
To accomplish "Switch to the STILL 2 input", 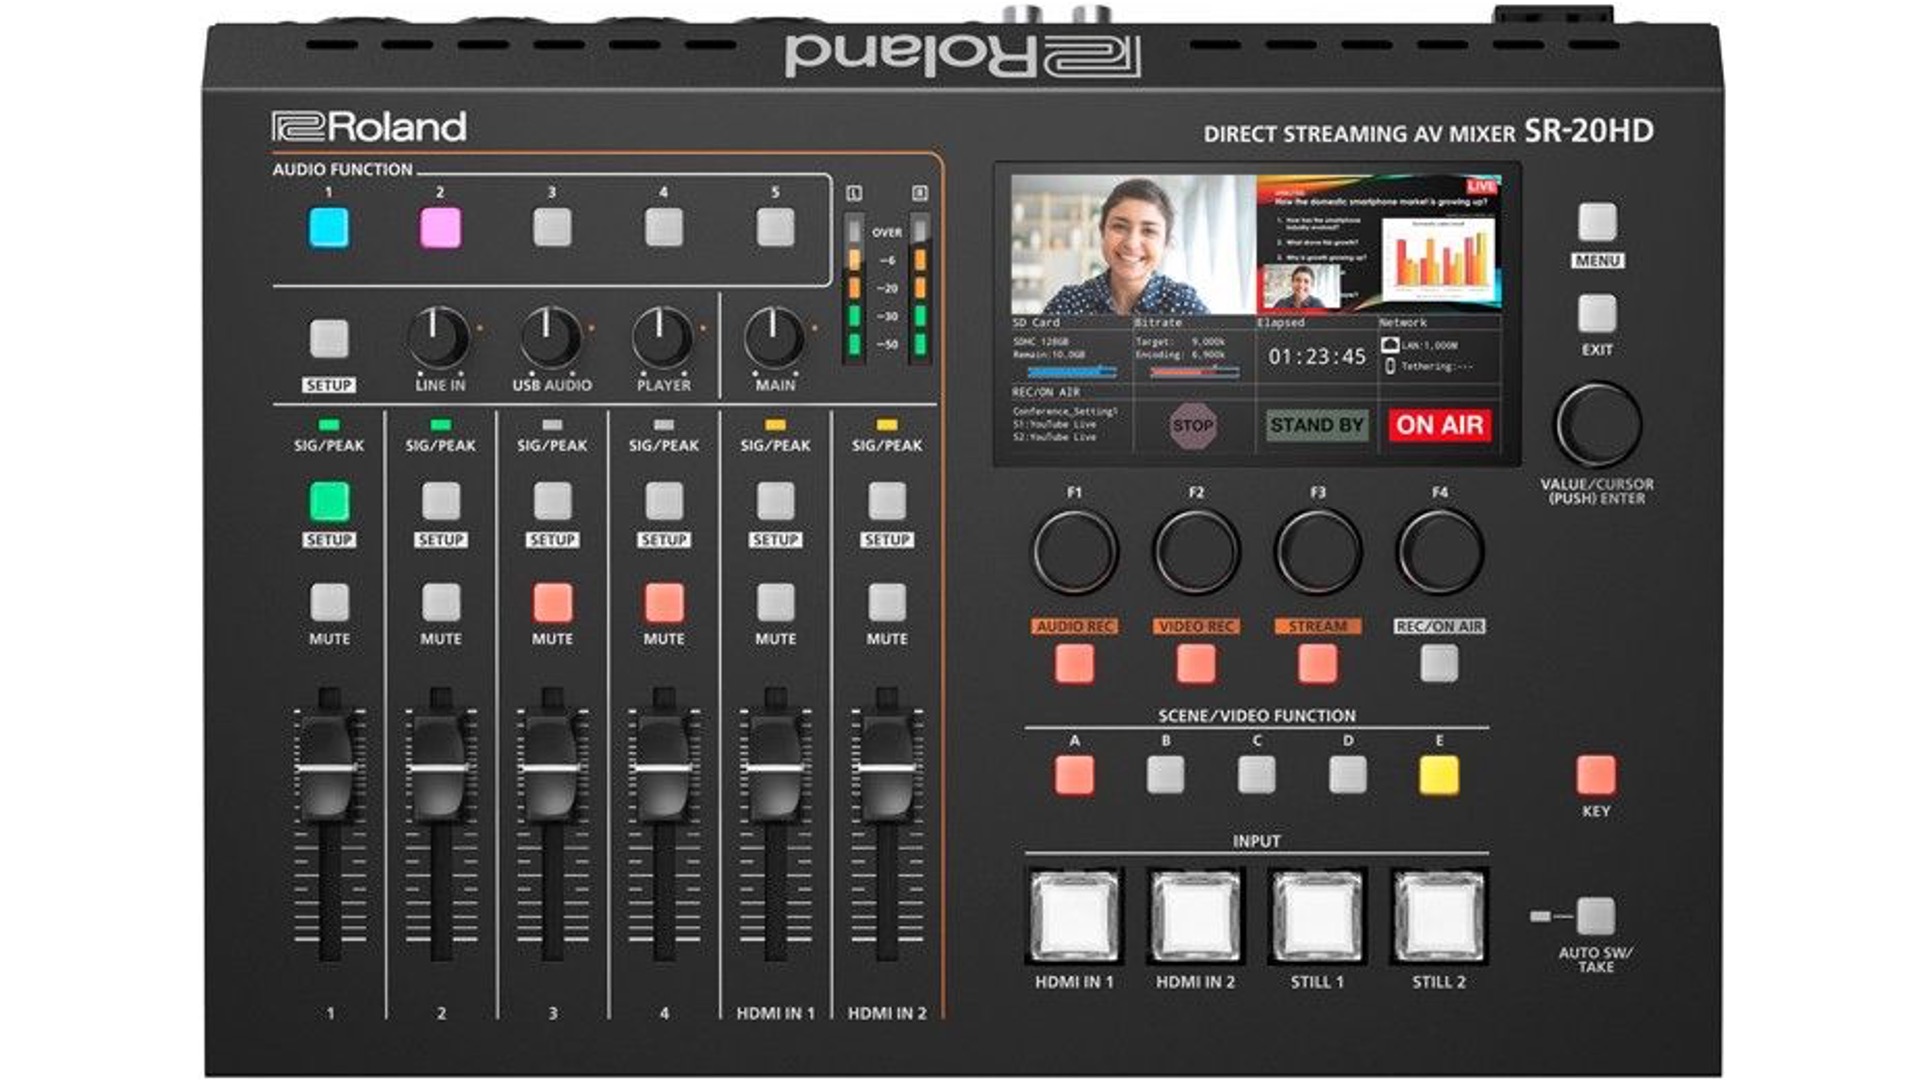I will click(1439, 915).
